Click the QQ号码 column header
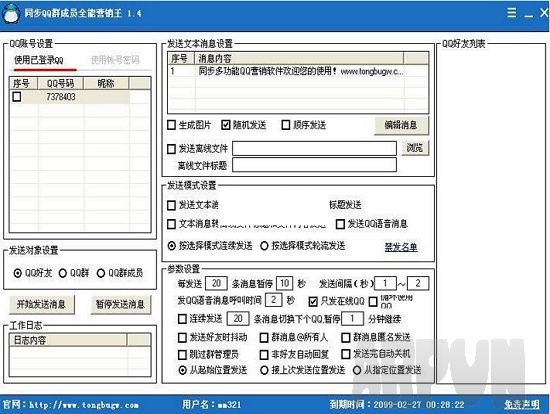550x414 pixels. 61,84
